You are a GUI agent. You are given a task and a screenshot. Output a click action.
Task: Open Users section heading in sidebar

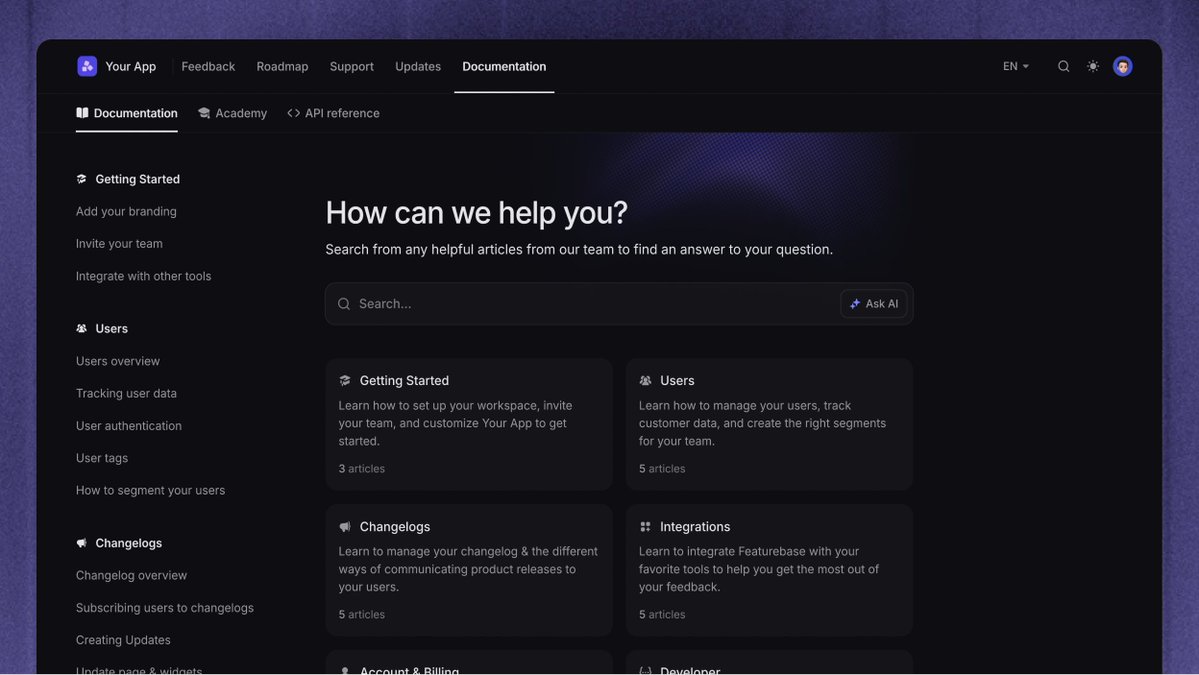tap(112, 329)
